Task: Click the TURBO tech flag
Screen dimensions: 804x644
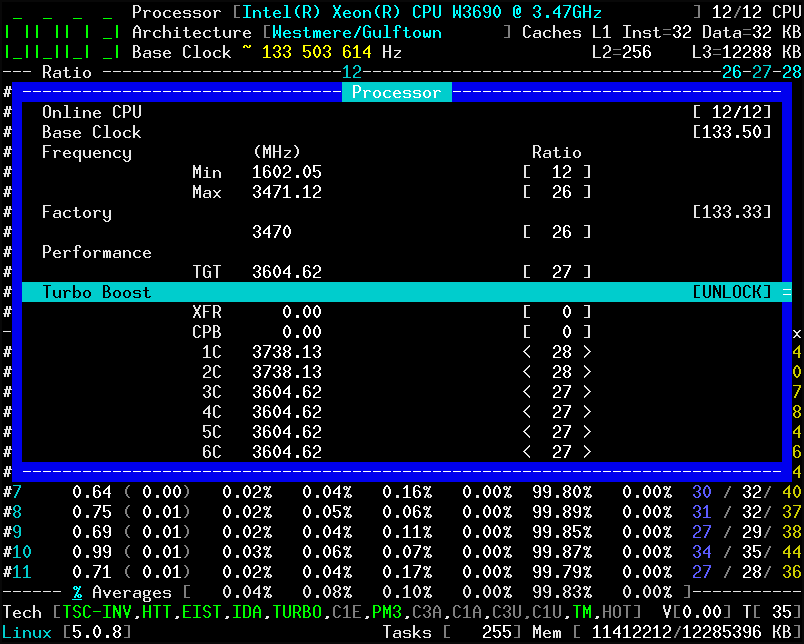Action: [x=297, y=612]
